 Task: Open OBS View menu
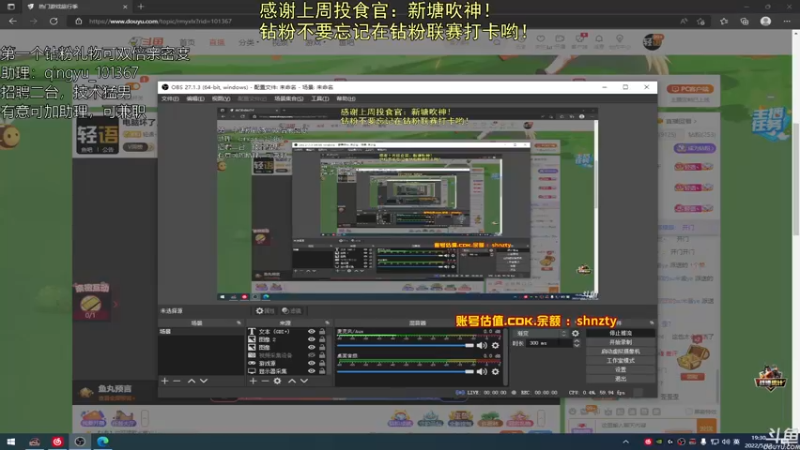click(x=220, y=98)
